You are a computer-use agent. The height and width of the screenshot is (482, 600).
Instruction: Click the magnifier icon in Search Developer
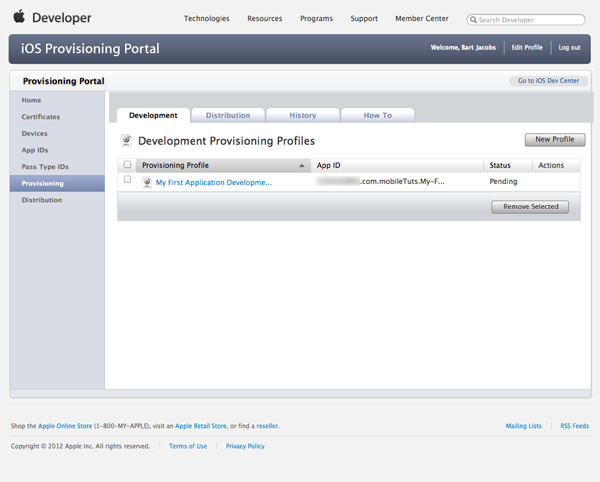coord(473,20)
